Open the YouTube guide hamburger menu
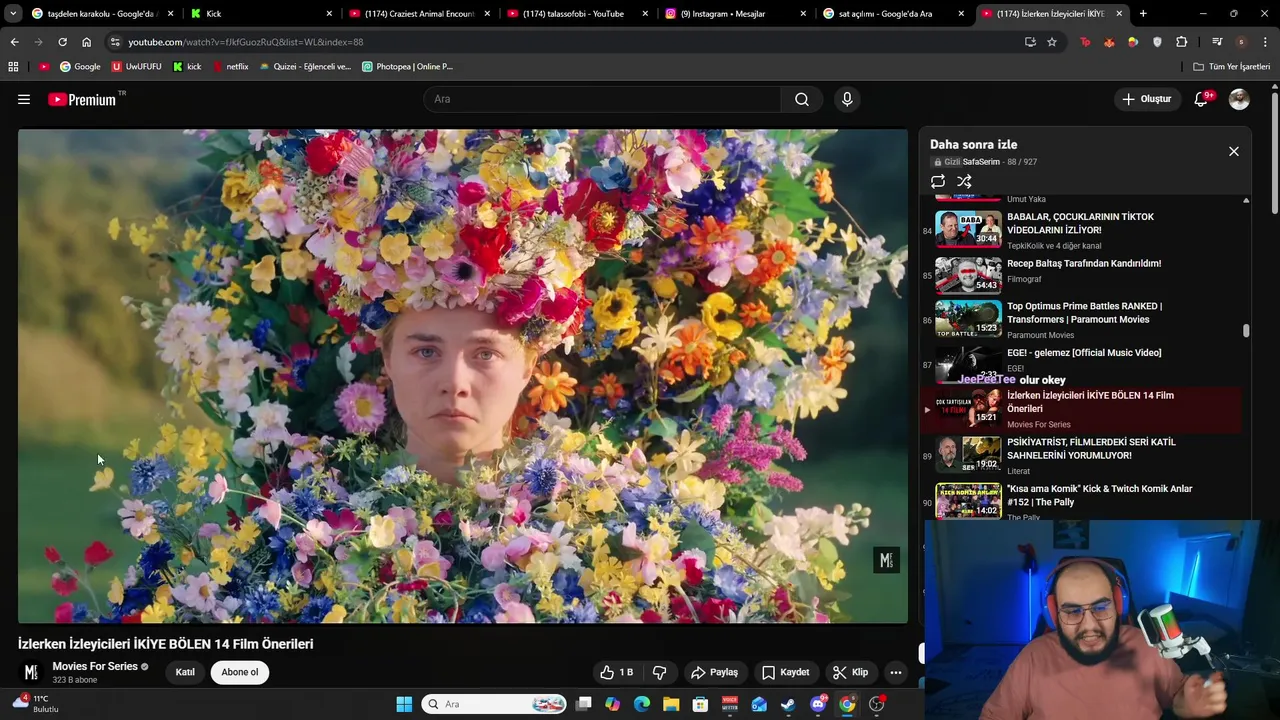The width and height of the screenshot is (1280, 720). (x=24, y=99)
